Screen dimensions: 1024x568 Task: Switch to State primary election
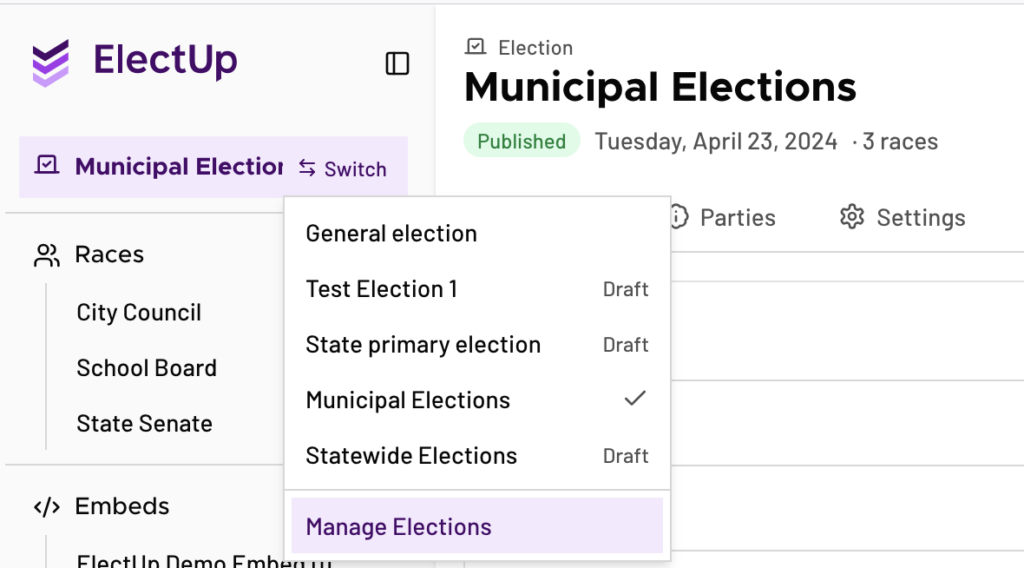(x=423, y=345)
